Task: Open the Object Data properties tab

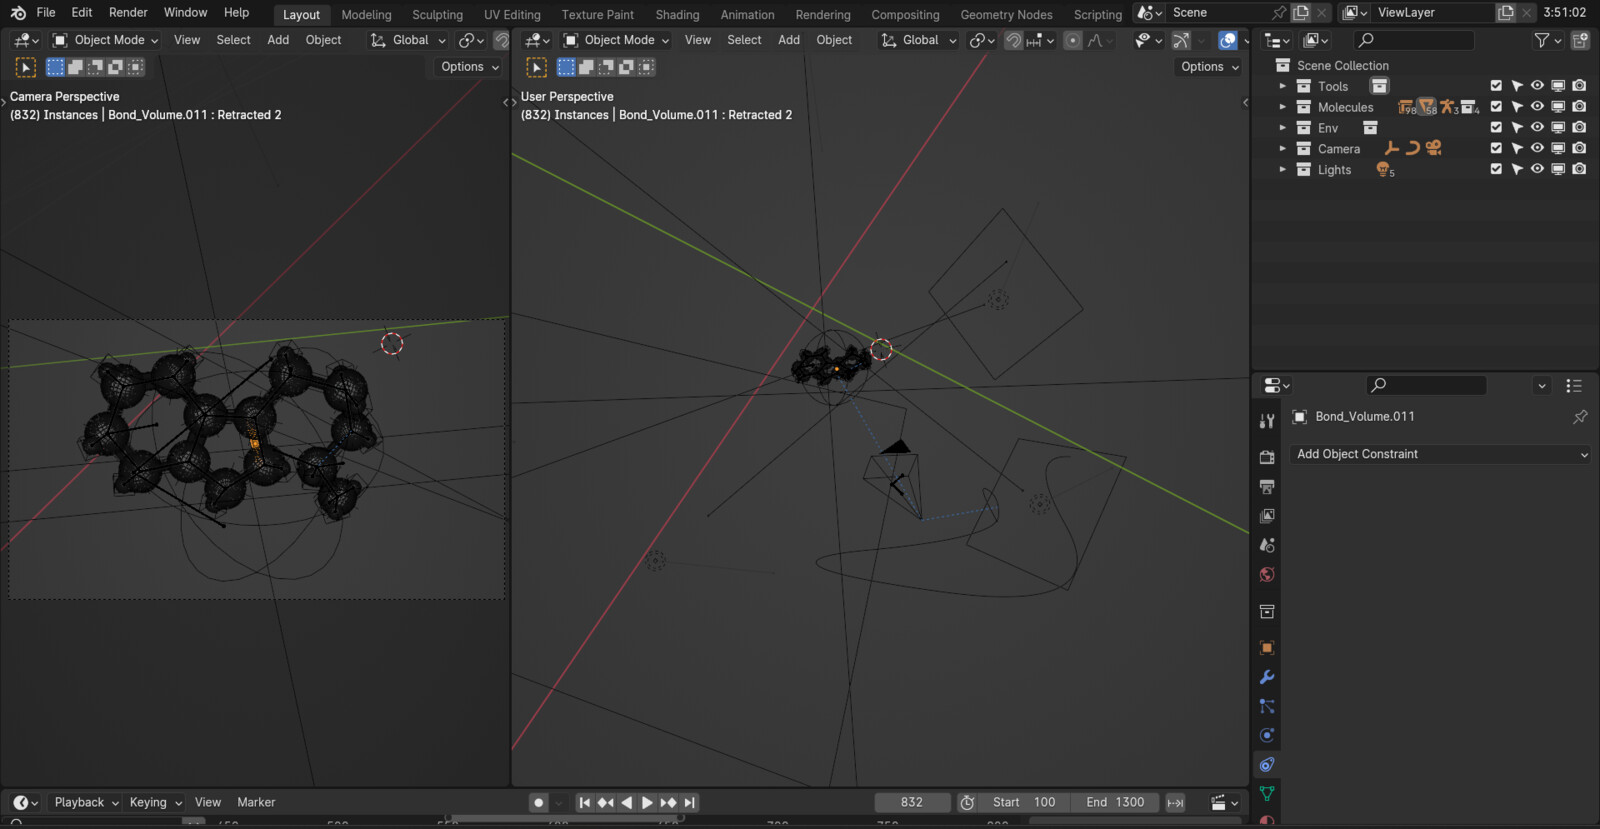Action: [1267, 794]
